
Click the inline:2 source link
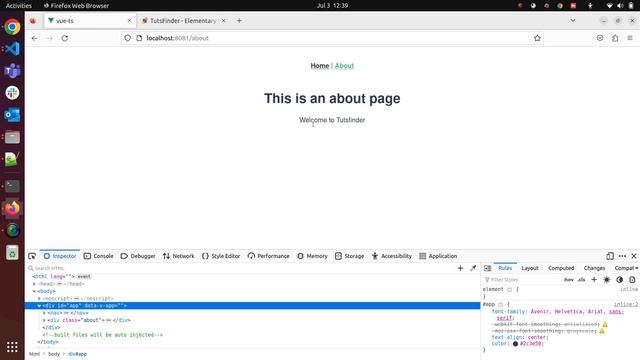point(626,304)
